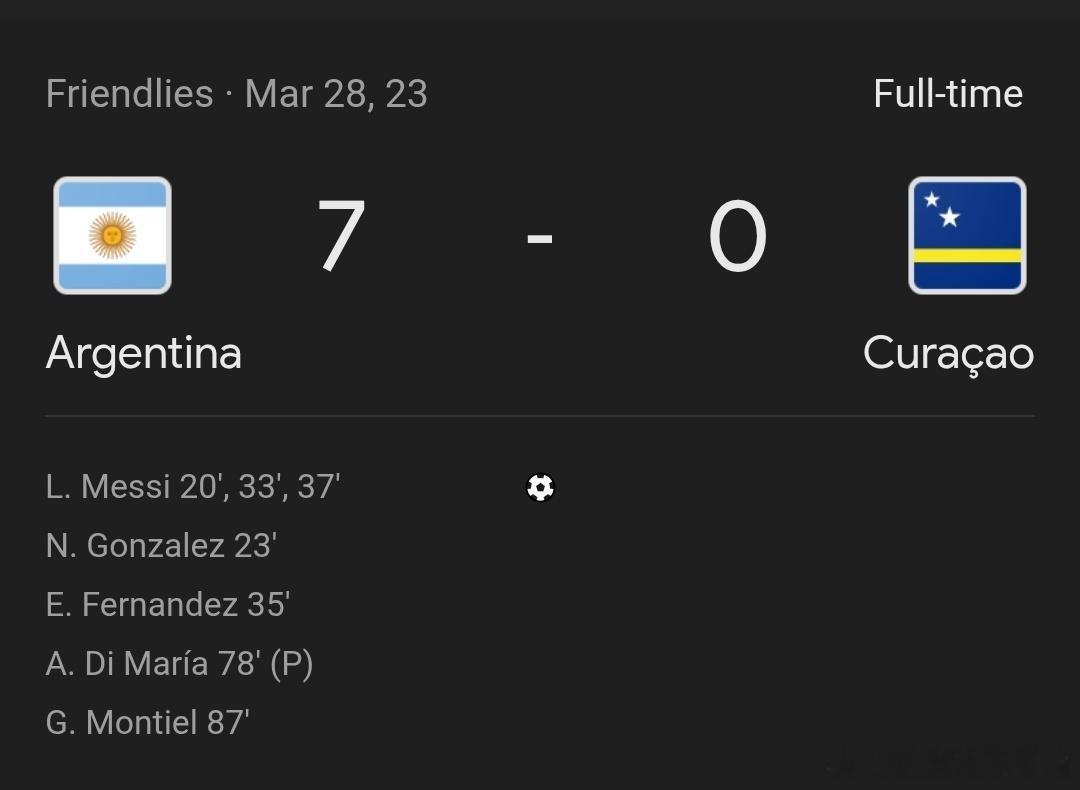Image resolution: width=1080 pixels, height=790 pixels.
Task: Click the dash between the scores
Action: 540,238
